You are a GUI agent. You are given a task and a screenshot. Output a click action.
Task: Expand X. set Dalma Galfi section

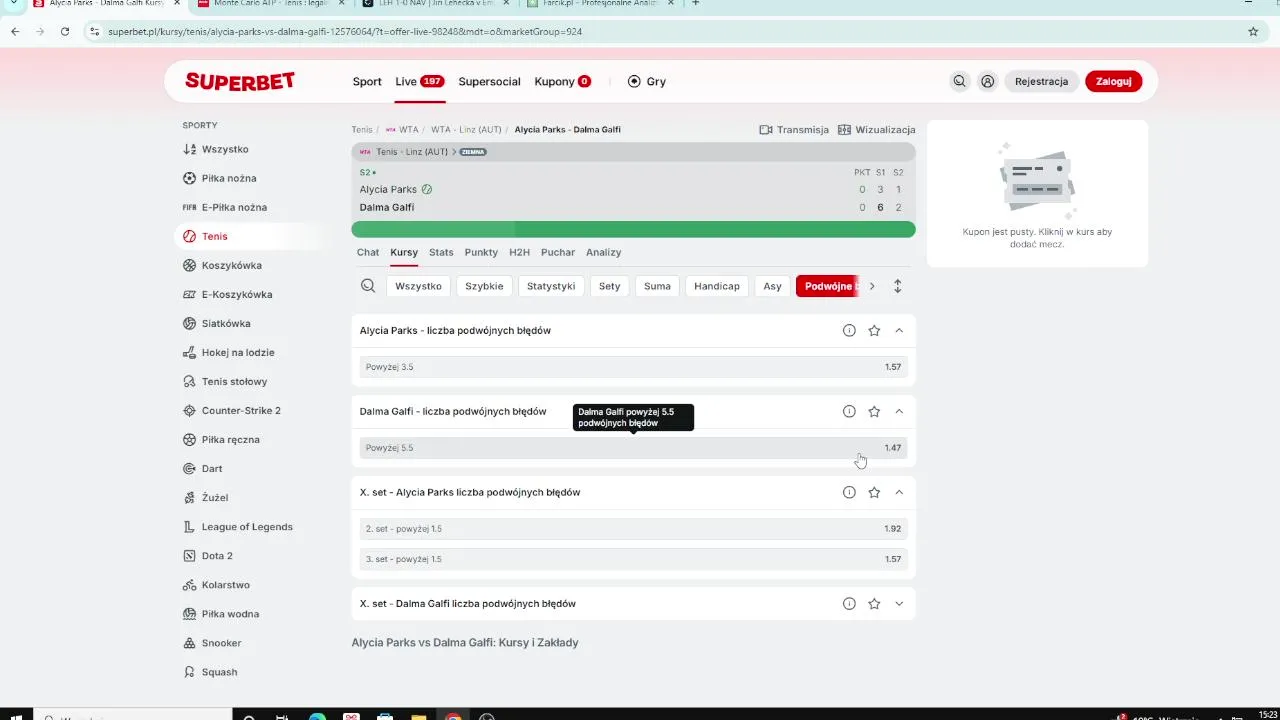(899, 603)
